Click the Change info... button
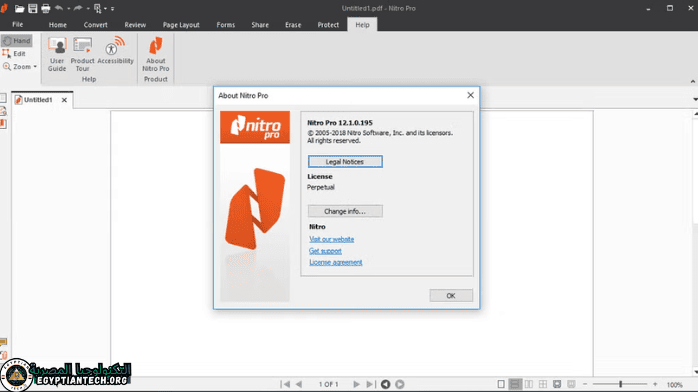Image resolution: width=698 pixels, height=392 pixels. [345, 211]
